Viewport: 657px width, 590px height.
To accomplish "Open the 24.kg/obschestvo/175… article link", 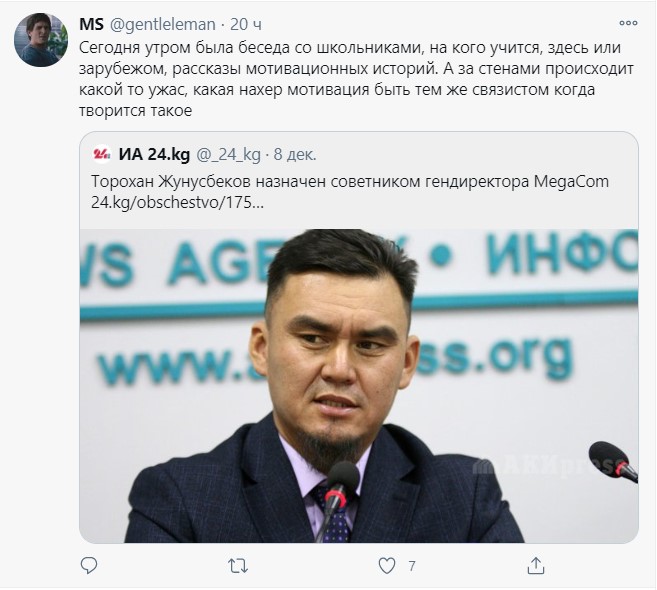I will click(x=177, y=203).
